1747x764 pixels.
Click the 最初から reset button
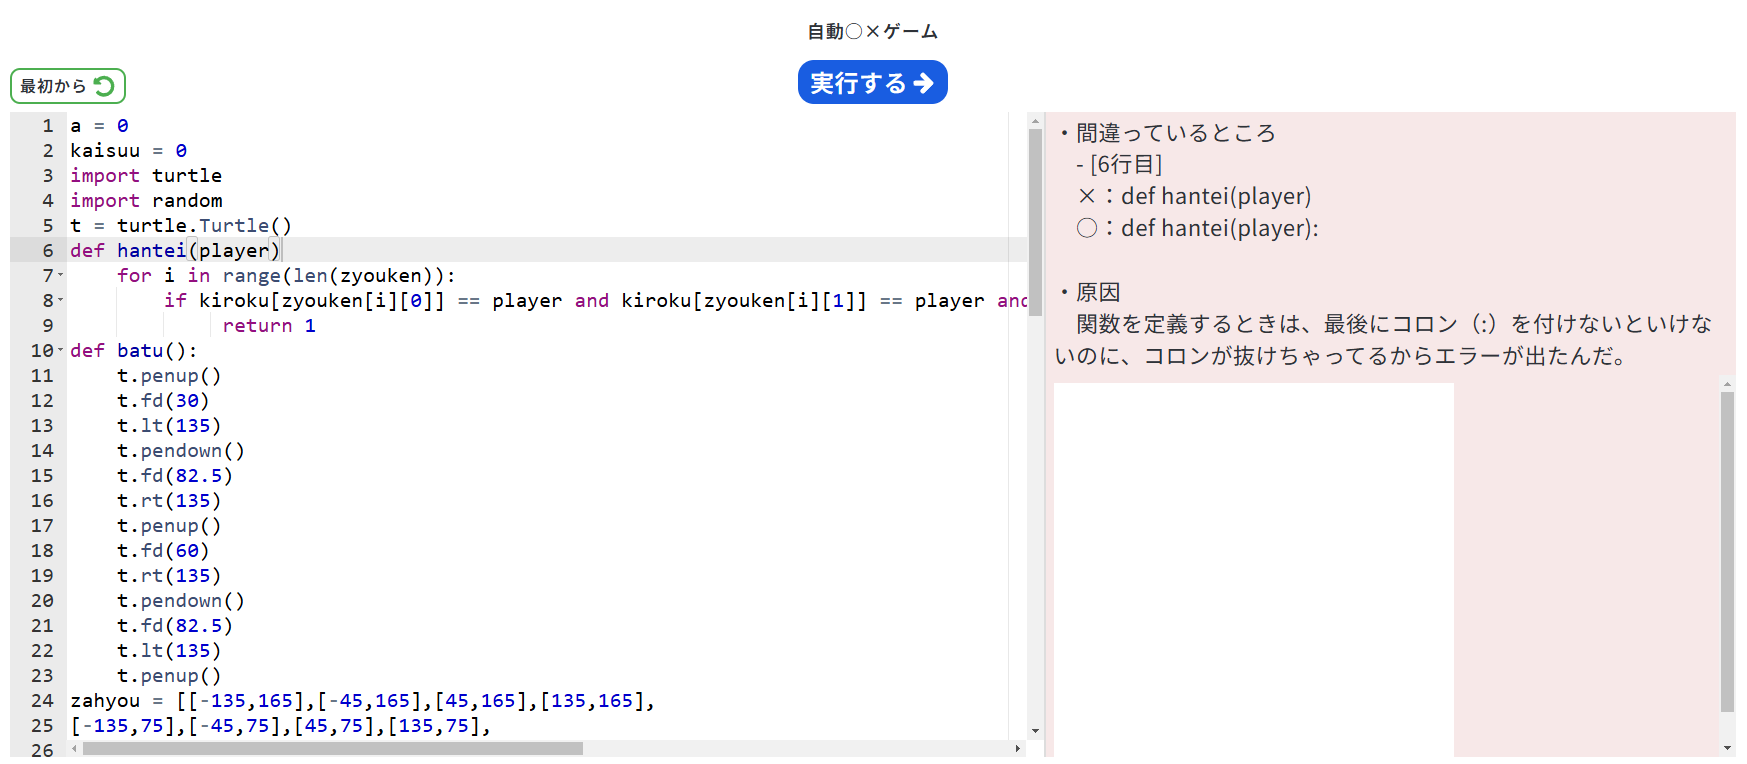tap(68, 86)
